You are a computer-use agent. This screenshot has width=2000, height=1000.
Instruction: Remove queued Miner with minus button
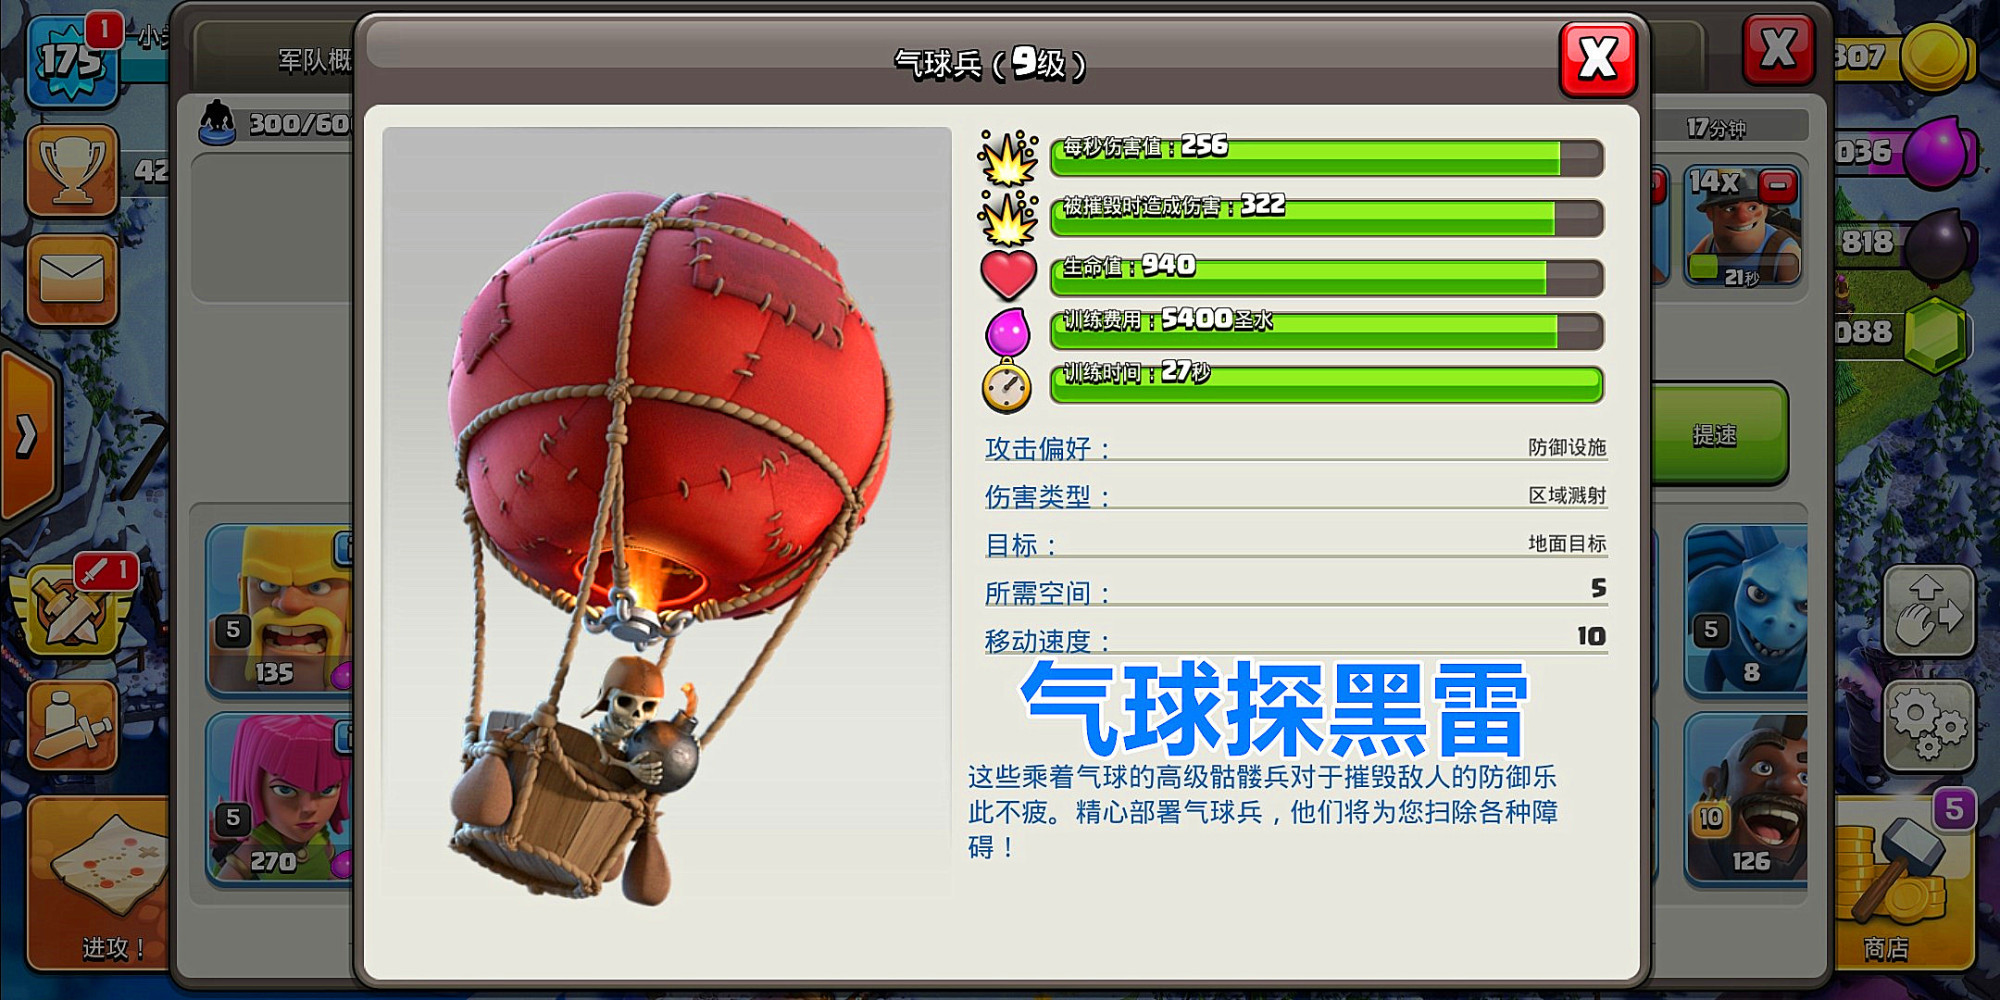(1778, 186)
